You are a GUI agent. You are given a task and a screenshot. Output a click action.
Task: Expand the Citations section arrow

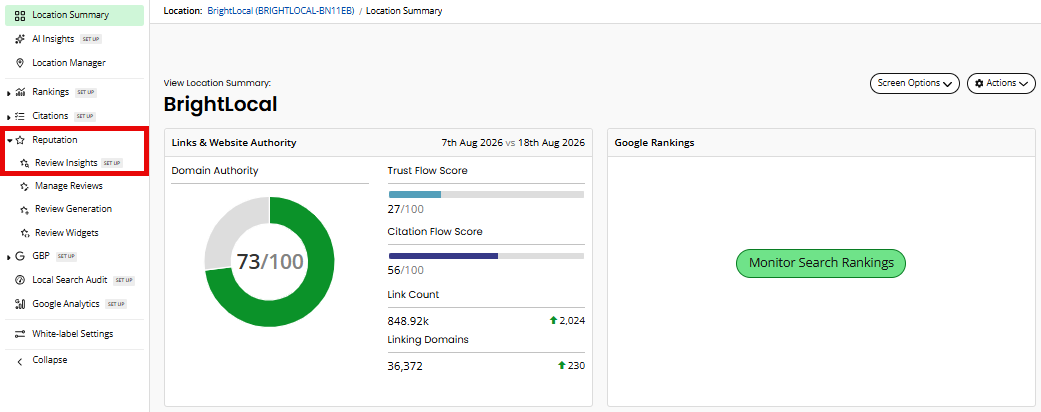(x=8, y=117)
